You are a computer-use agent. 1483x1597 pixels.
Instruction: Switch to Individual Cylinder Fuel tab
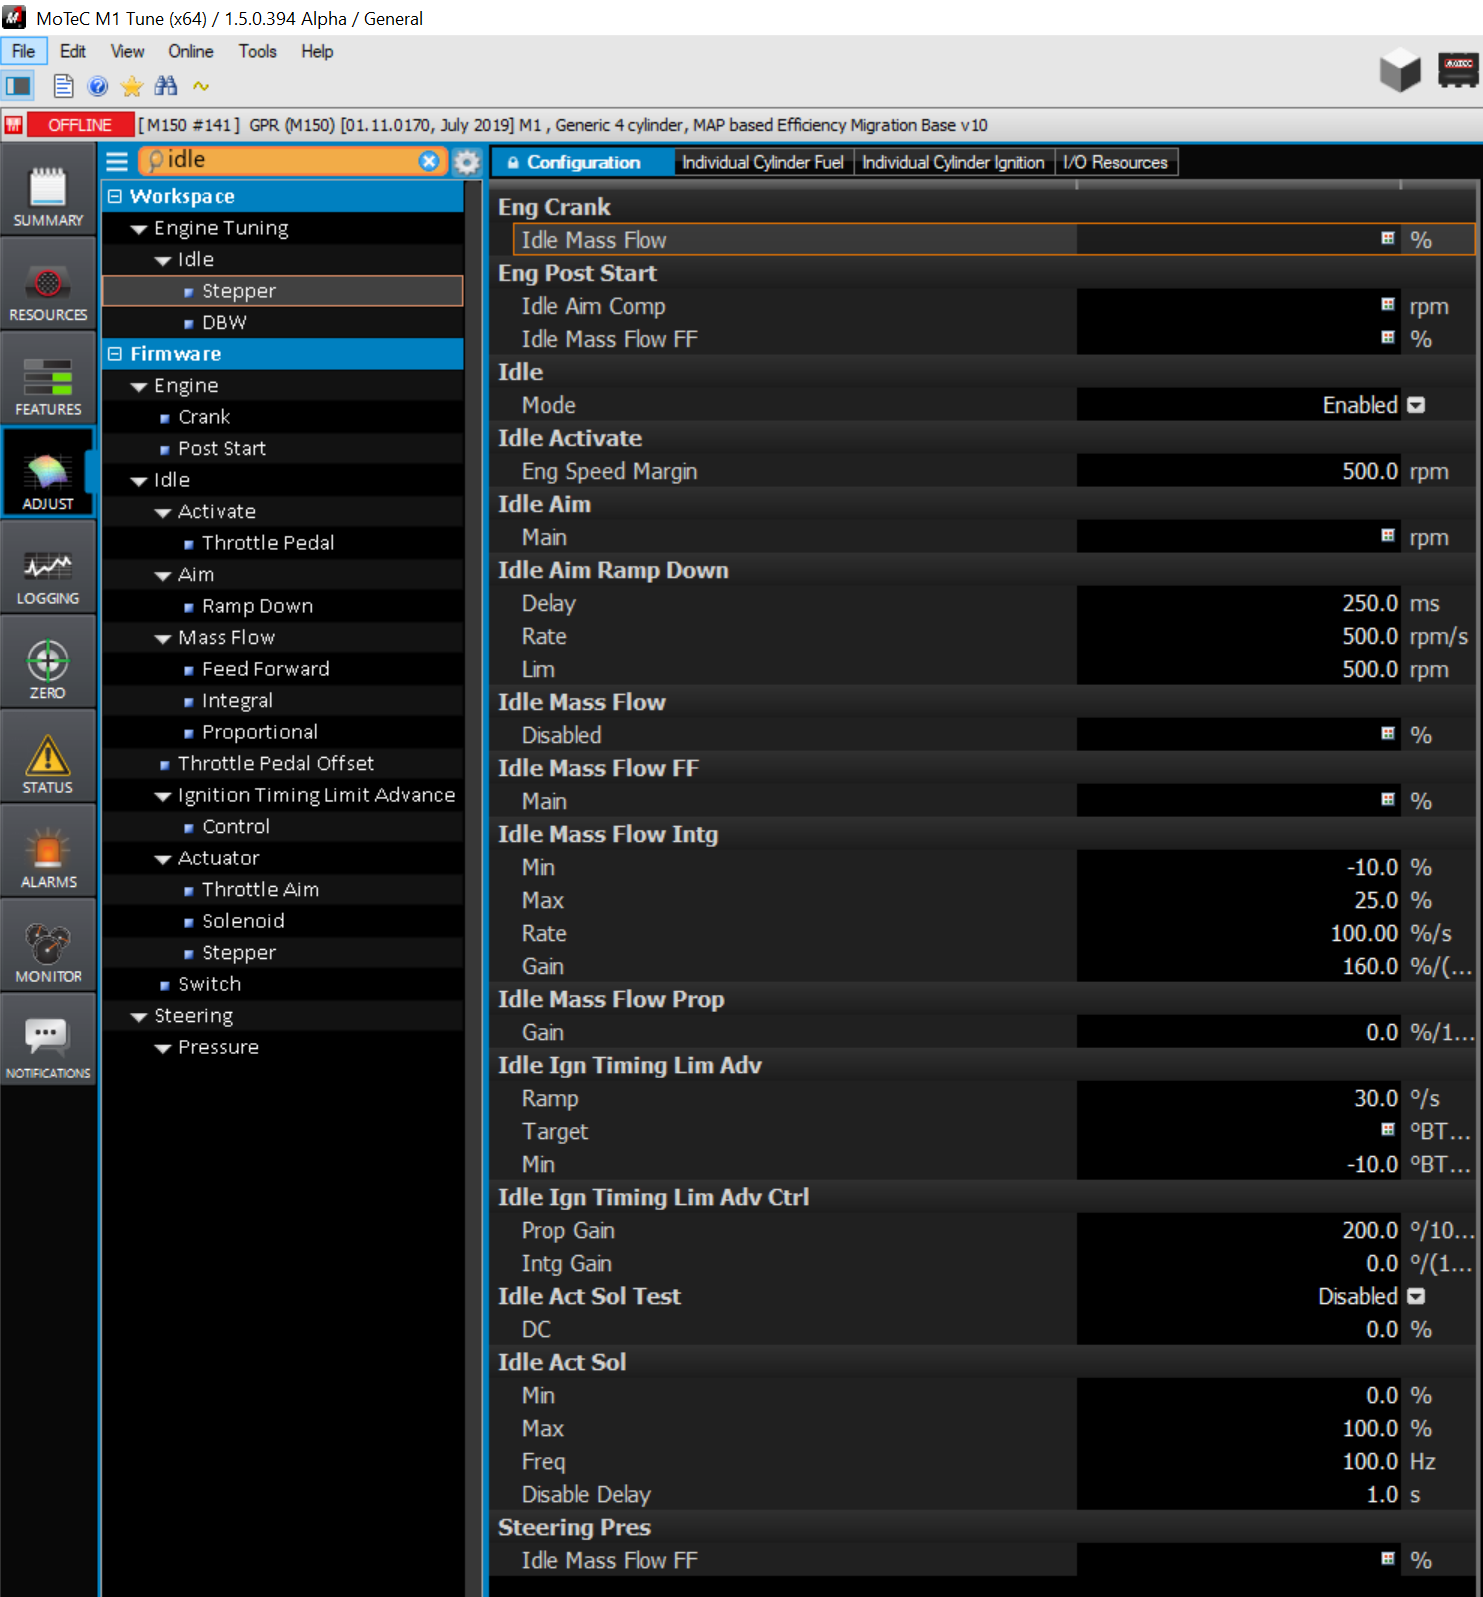(x=762, y=162)
